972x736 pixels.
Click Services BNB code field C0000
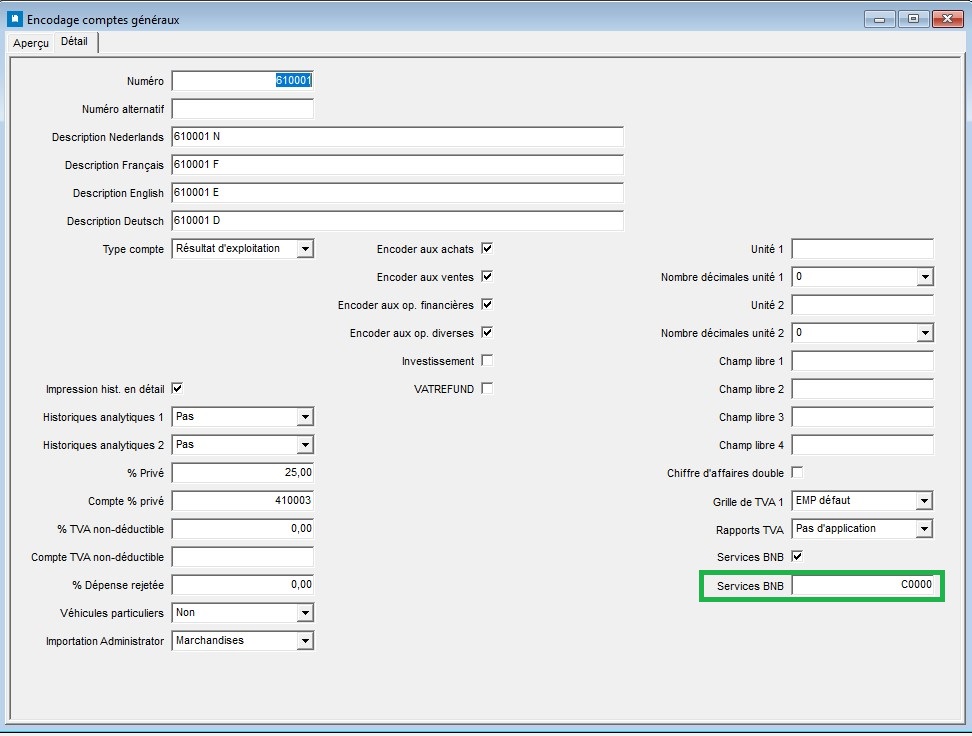[x=862, y=585]
